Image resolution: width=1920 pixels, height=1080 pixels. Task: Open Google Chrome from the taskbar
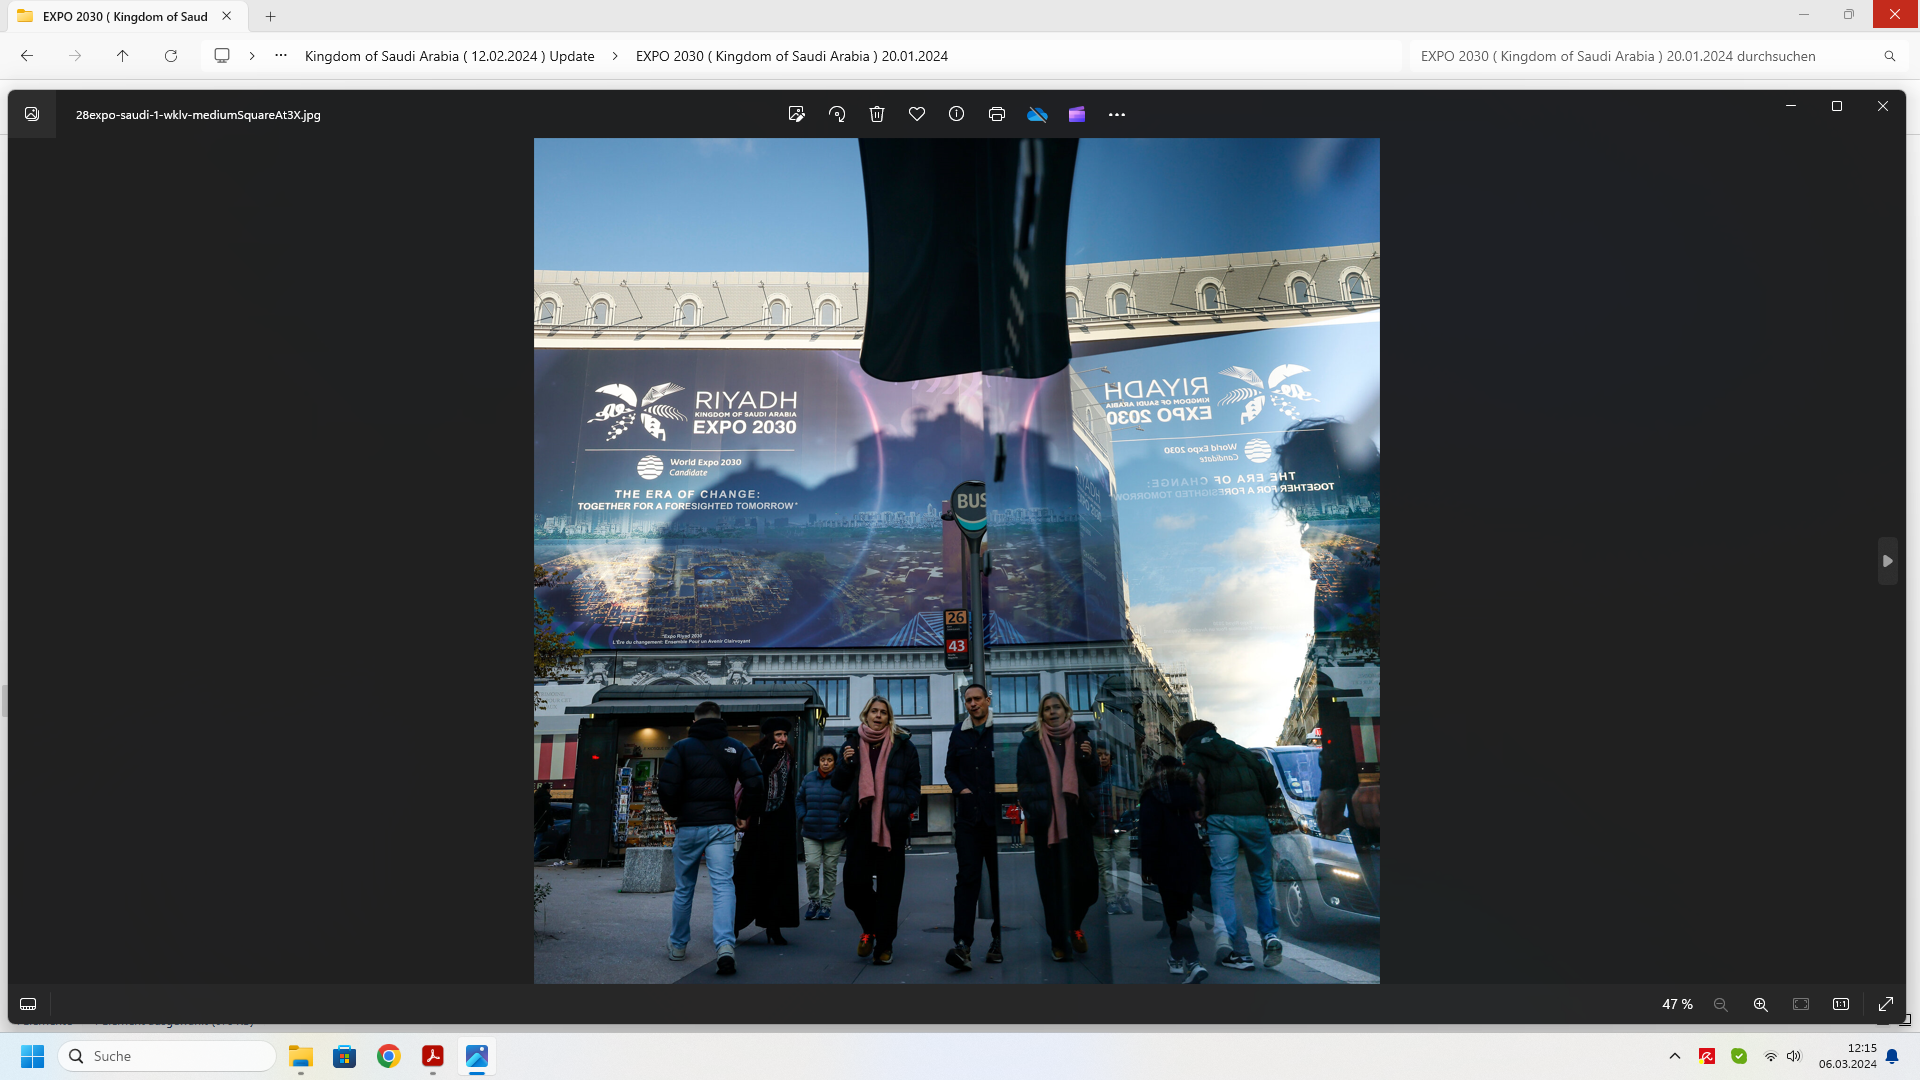(389, 1056)
